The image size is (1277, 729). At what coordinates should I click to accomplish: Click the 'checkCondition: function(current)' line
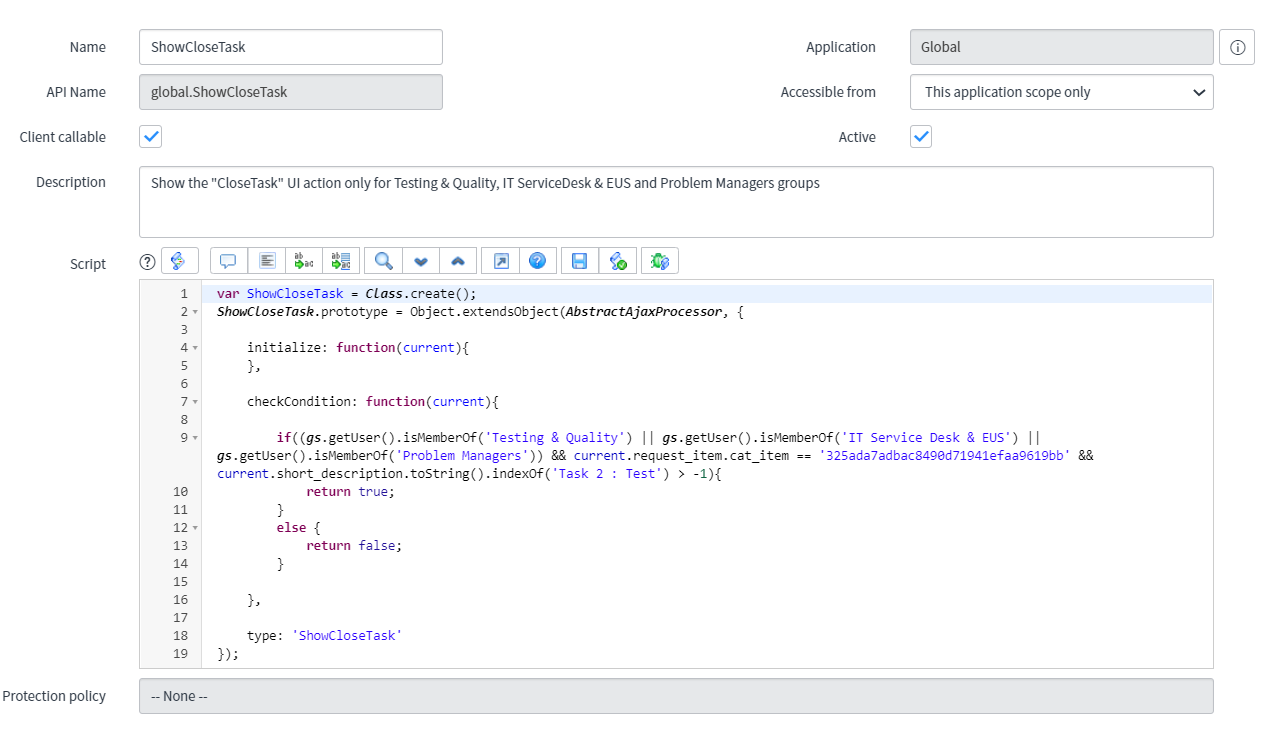pos(372,402)
